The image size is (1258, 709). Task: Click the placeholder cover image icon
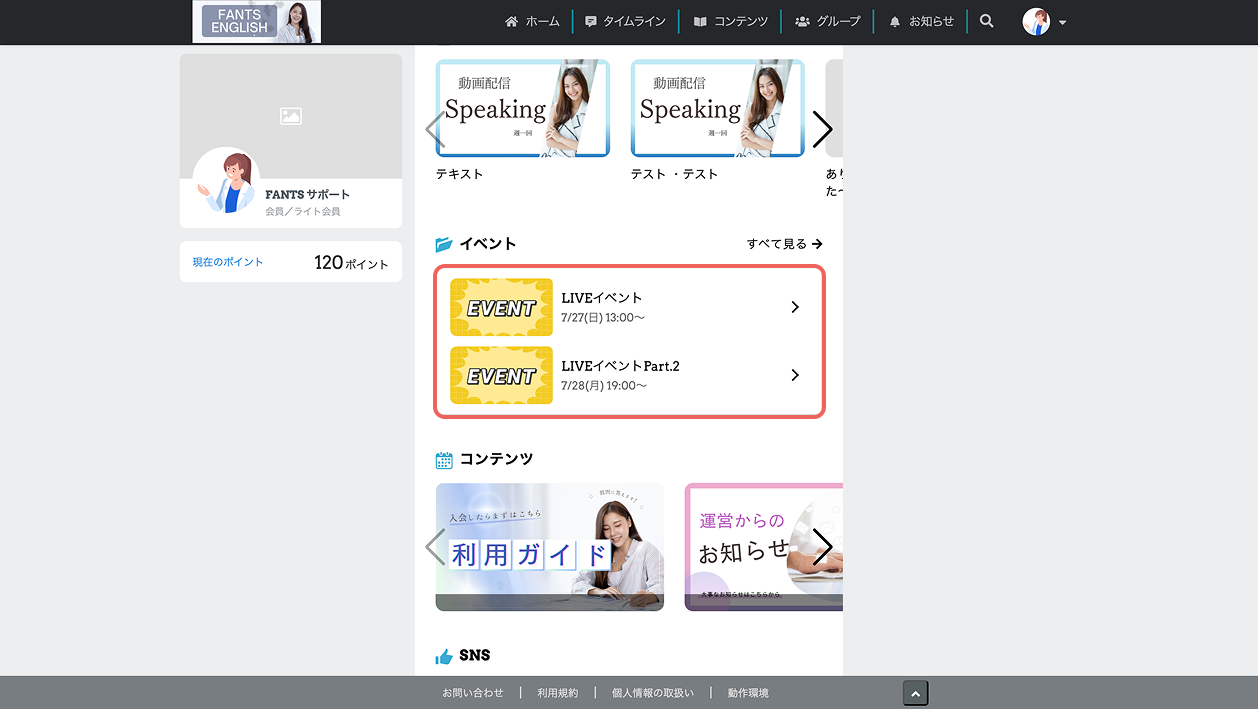(291, 116)
